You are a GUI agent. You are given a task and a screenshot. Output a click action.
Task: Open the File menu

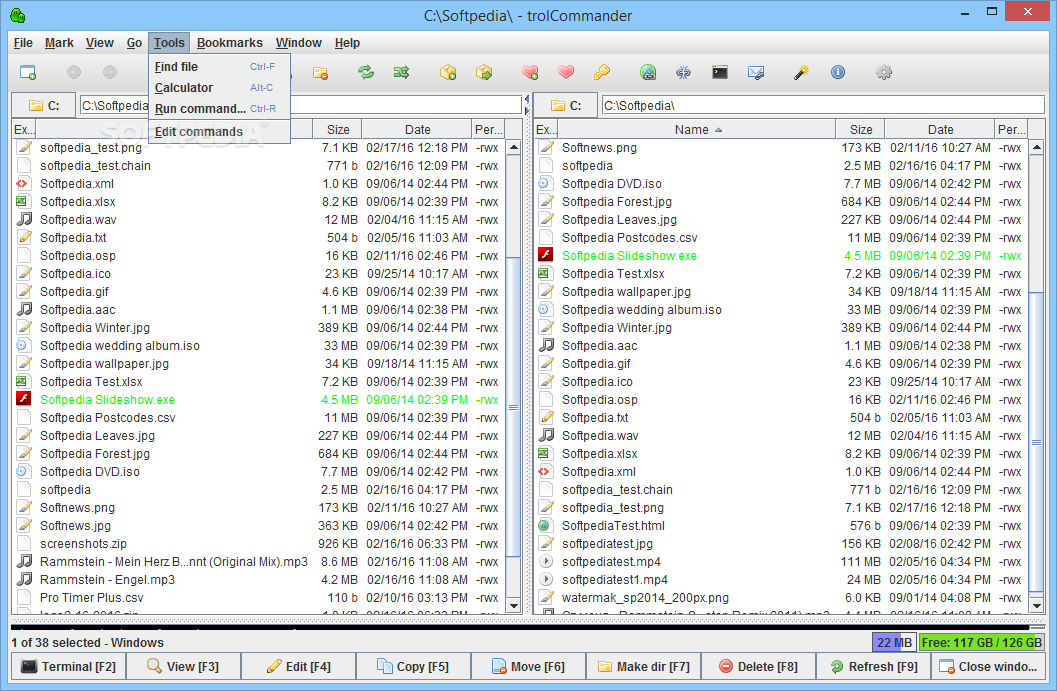point(23,42)
